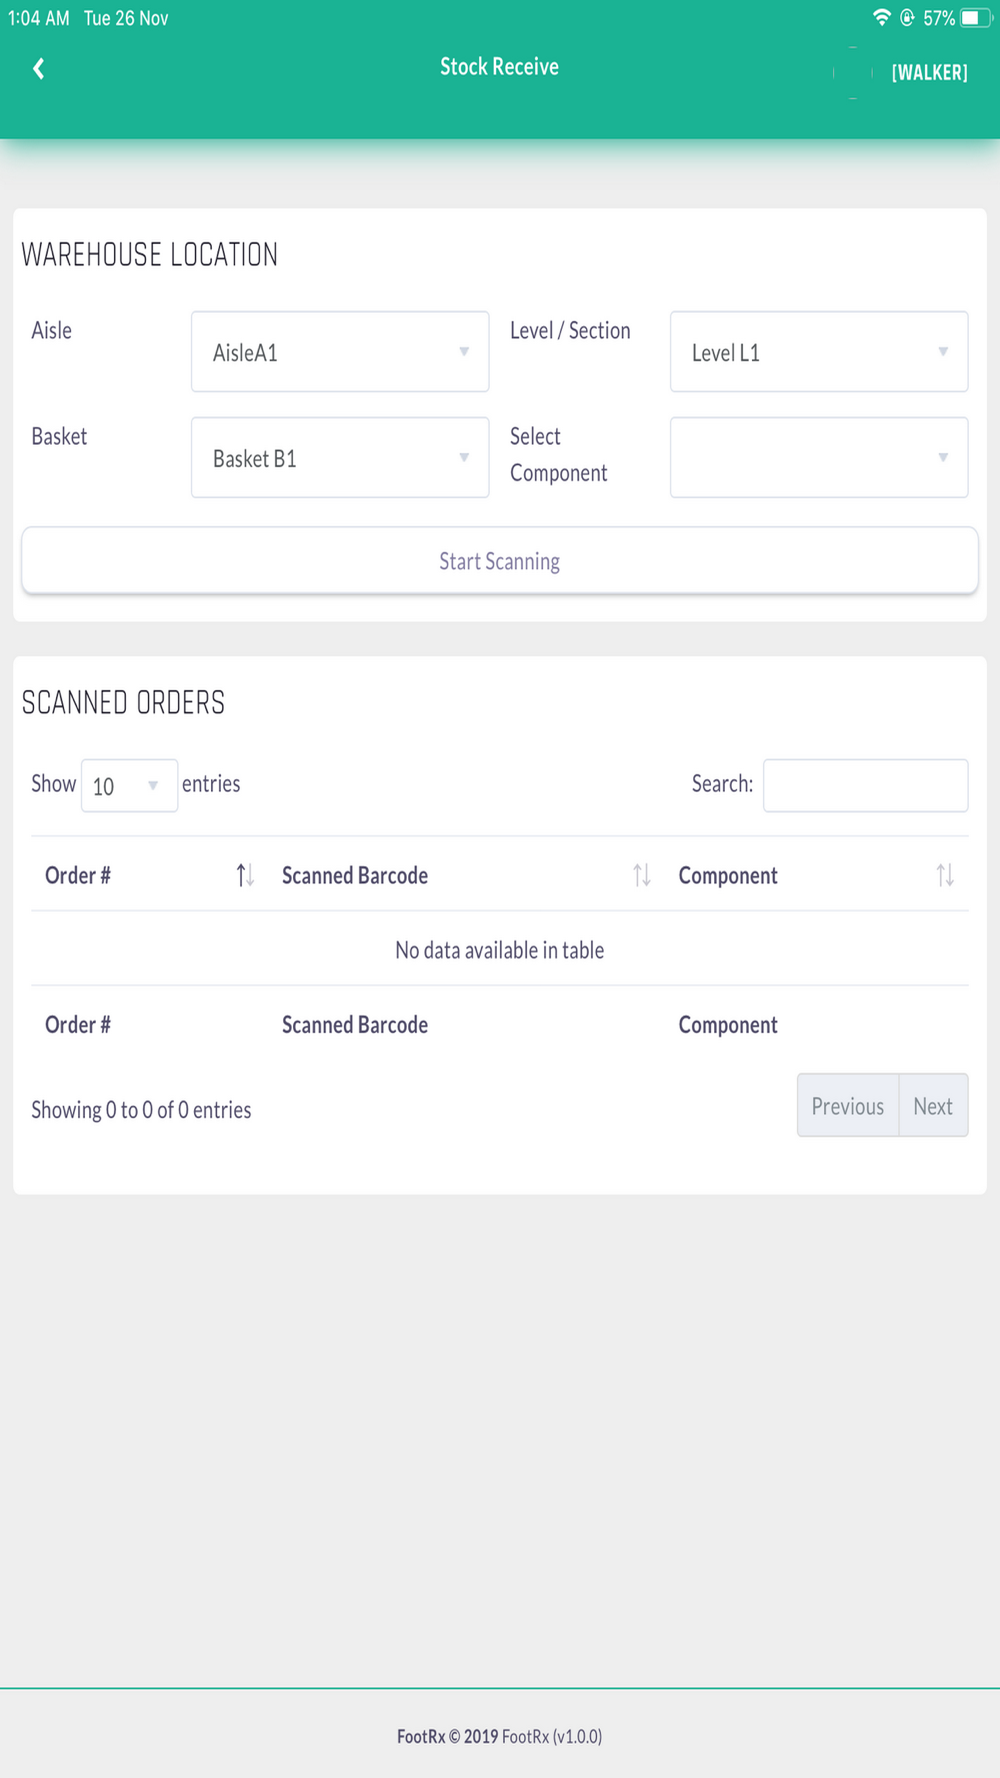Tap the [WALKER] user label
Screen dimensions: 1000x1778
point(929,72)
